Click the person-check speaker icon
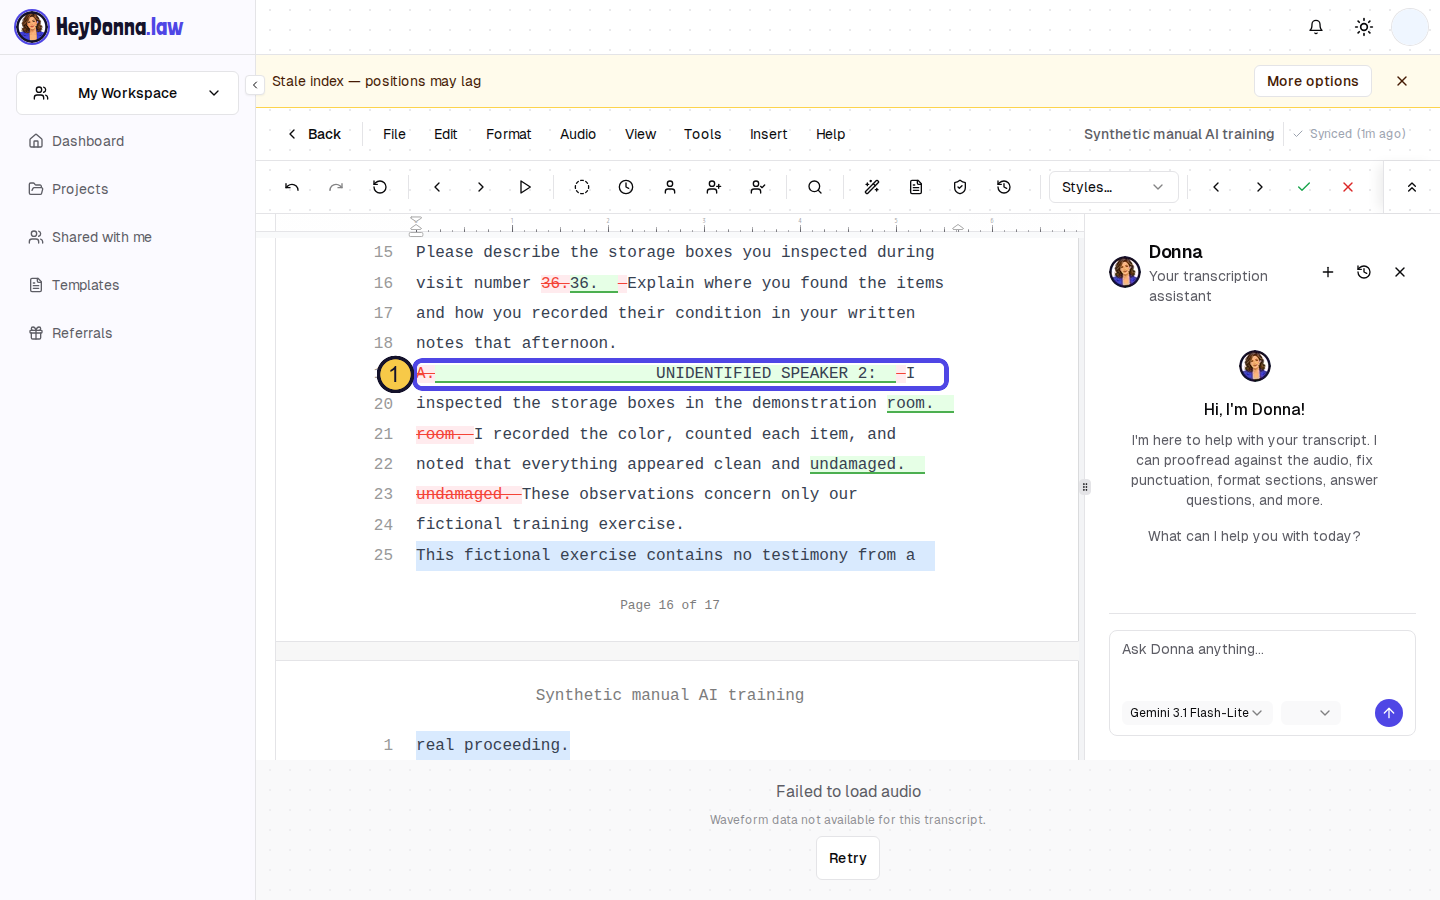Screen dimensions: 1440x900 click(x=758, y=187)
